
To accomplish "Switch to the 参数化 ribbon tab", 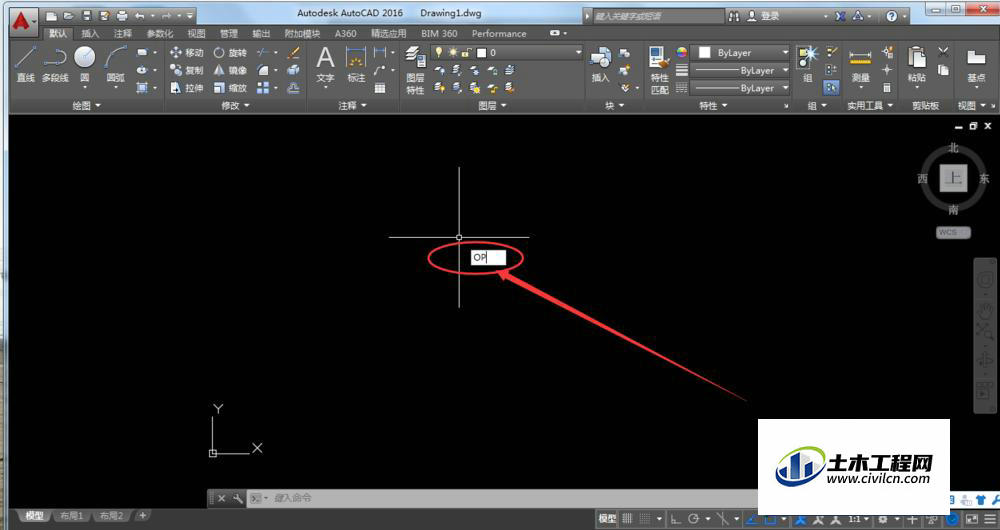I will click(x=160, y=34).
